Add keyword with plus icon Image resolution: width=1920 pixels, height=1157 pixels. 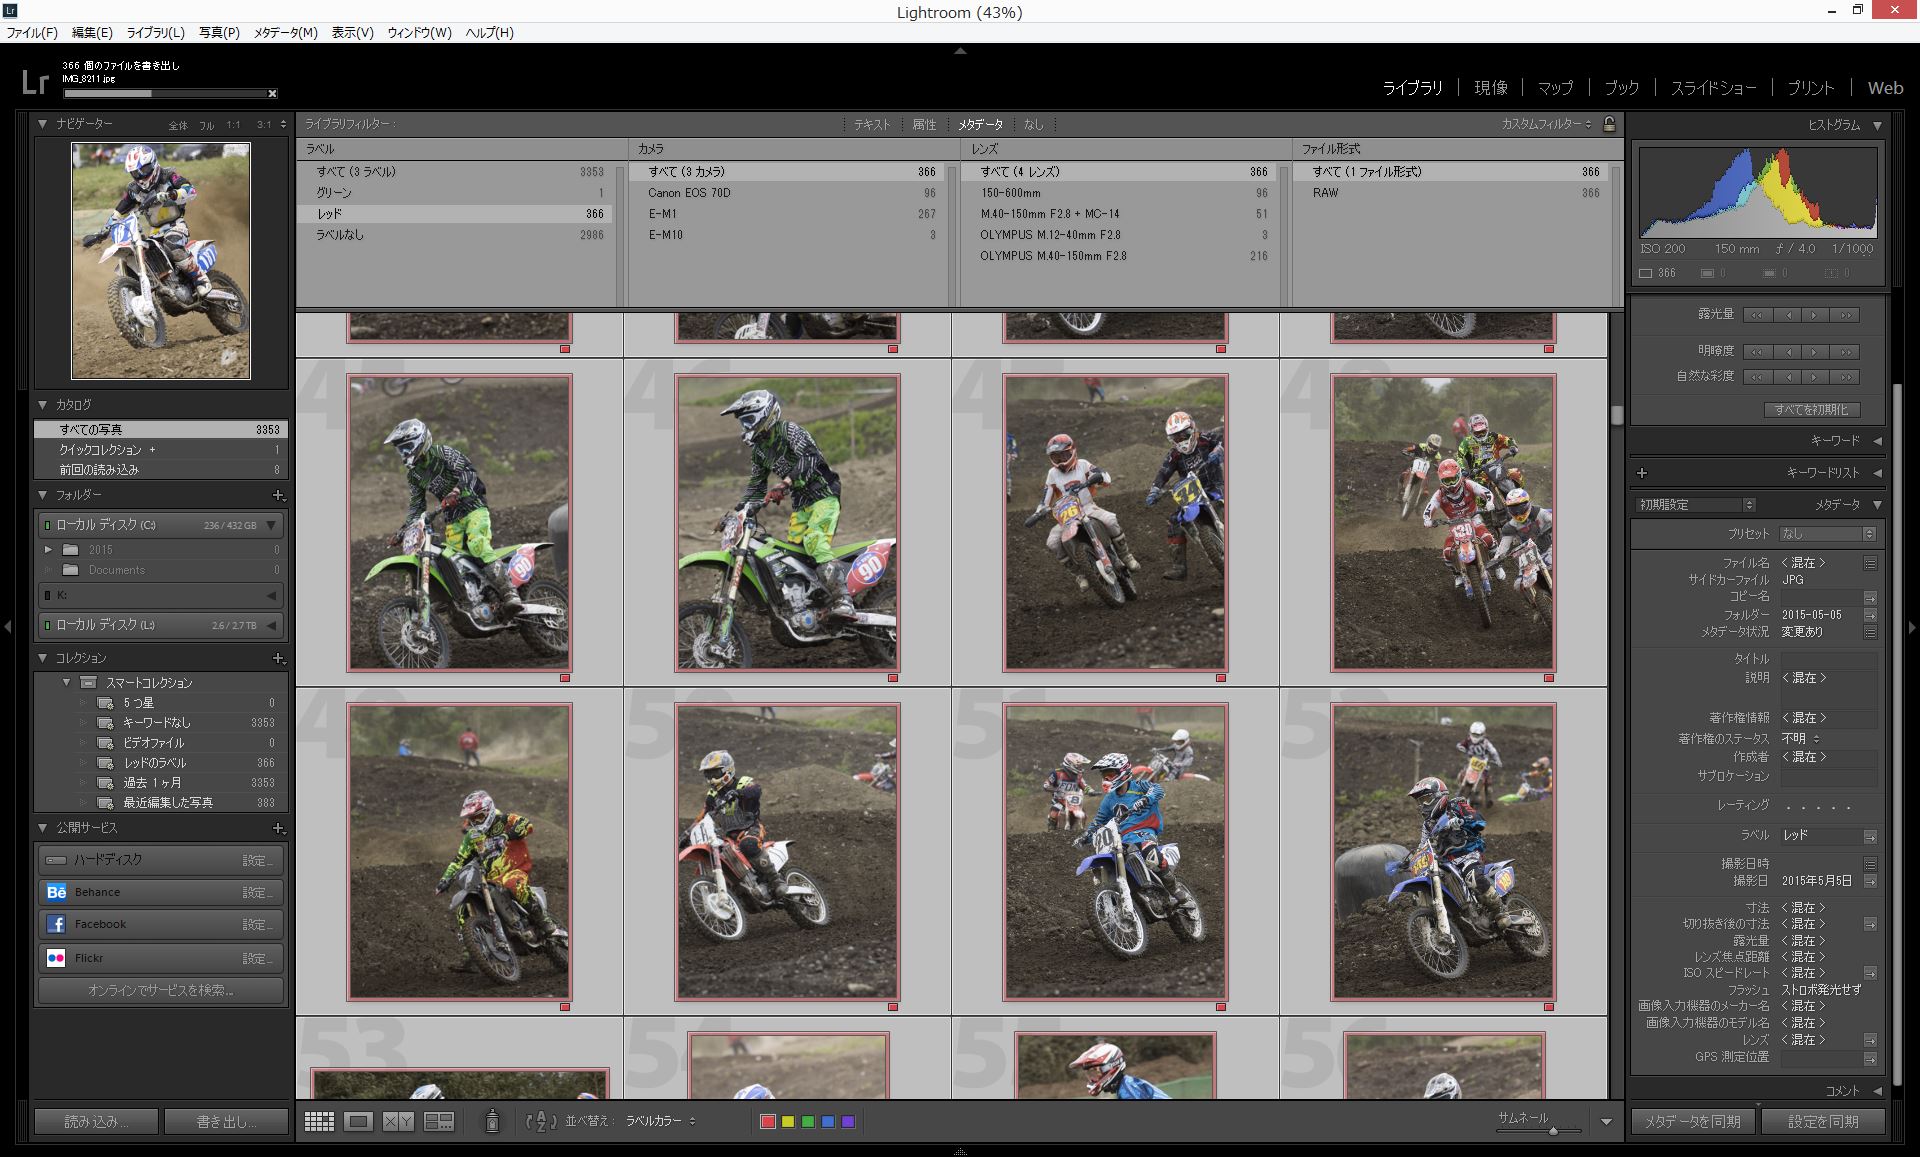pos(1641,473)
